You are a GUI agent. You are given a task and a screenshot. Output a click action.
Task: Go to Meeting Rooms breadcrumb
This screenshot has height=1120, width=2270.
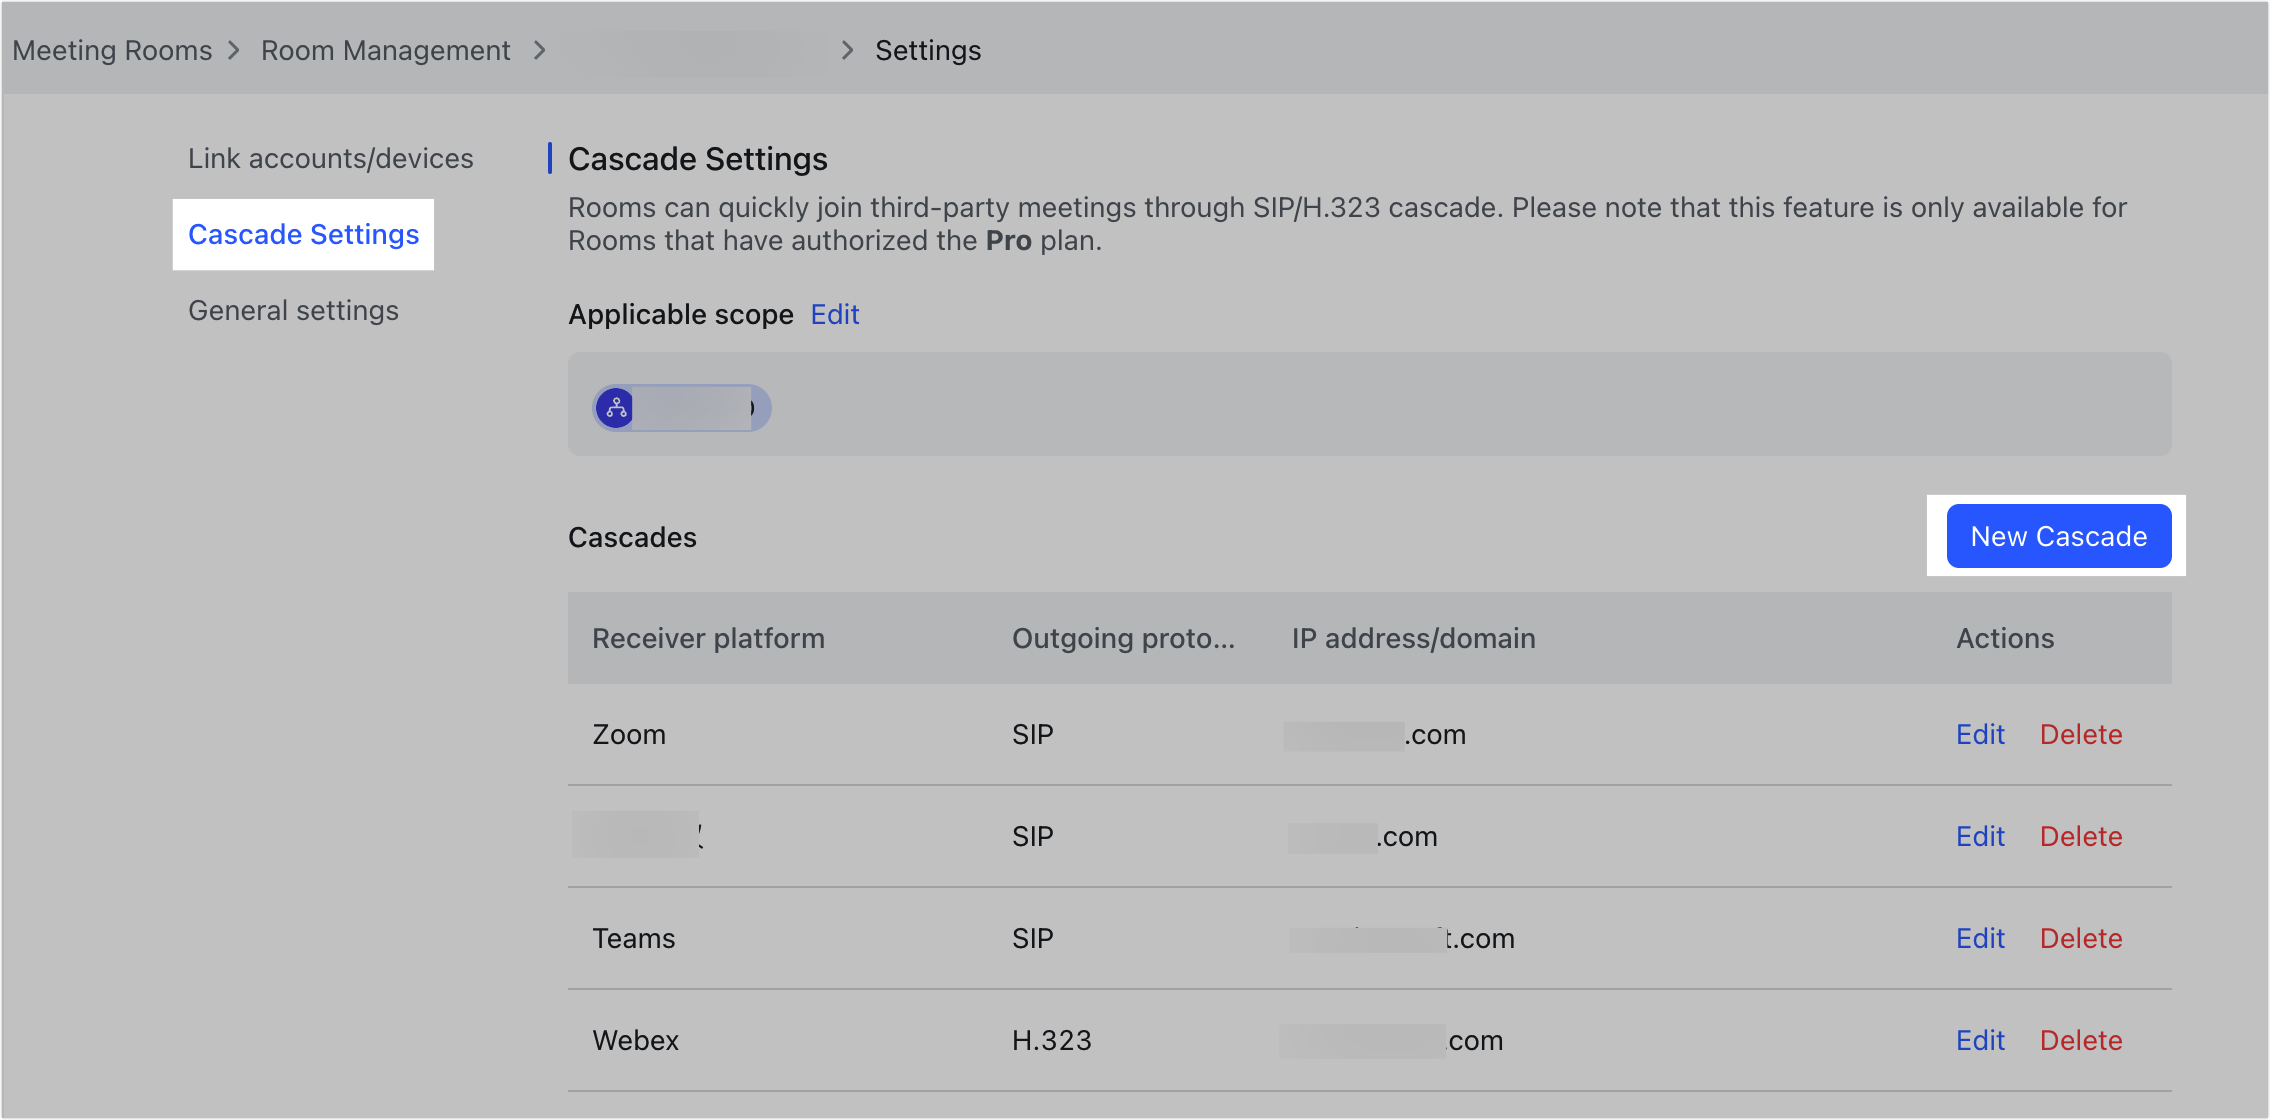[112, 50]
